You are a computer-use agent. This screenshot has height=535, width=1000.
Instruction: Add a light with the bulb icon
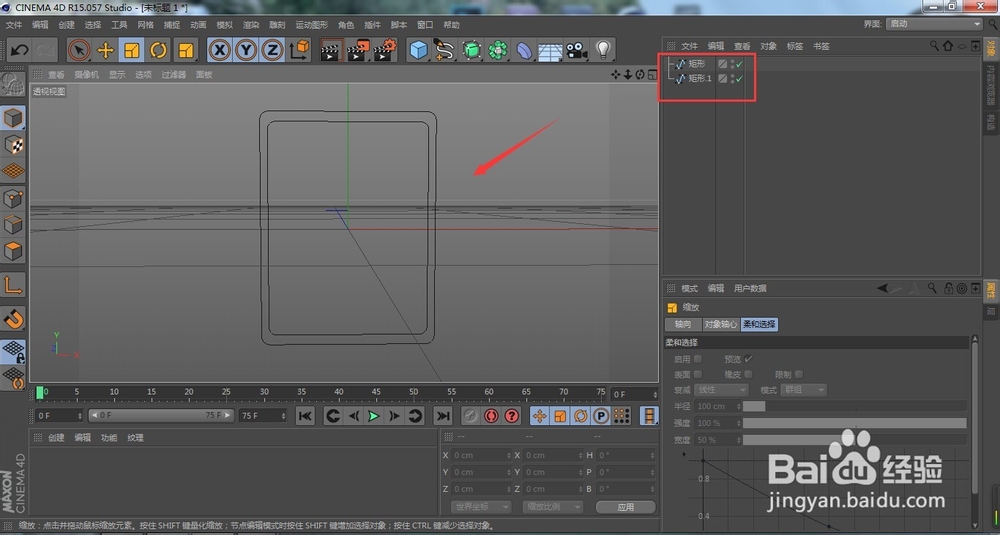603,50
